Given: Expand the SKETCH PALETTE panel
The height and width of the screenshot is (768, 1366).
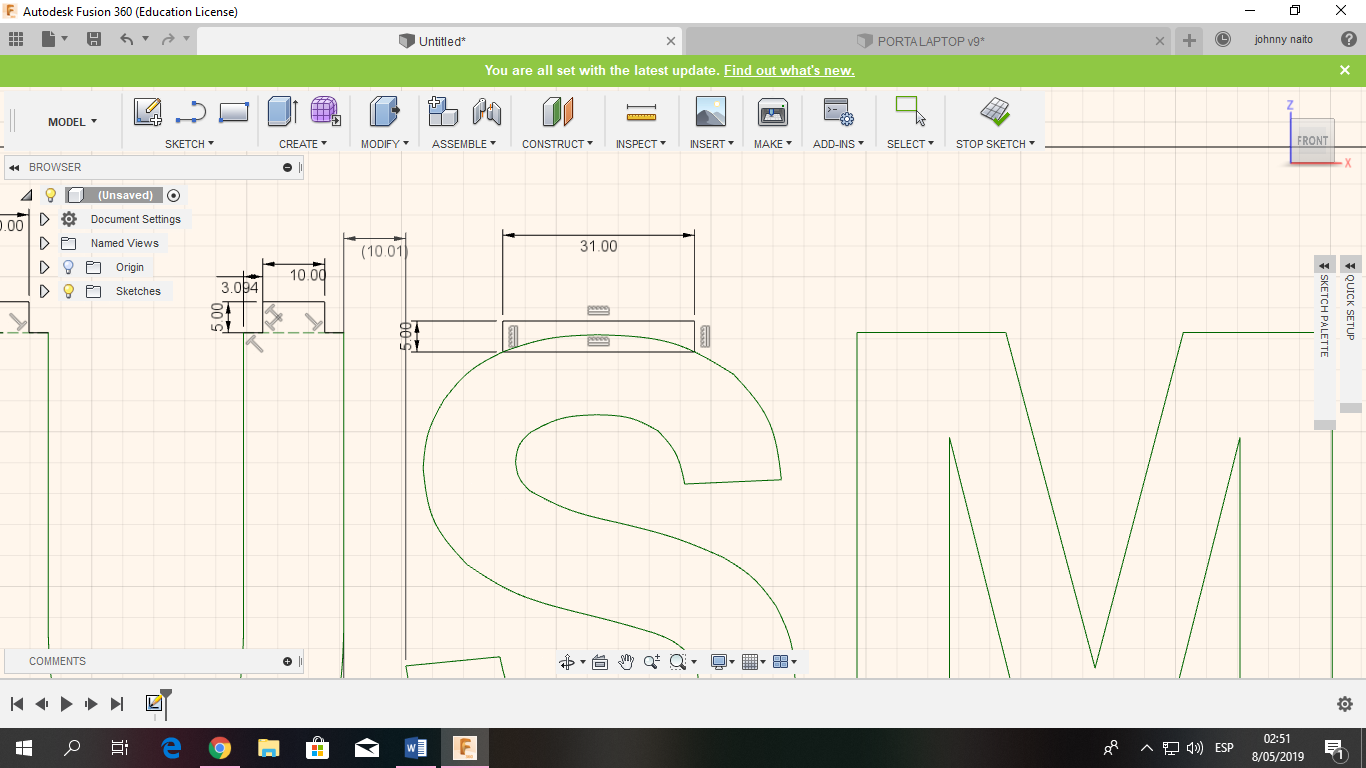Looking at the screenshot, I should (1325, 265).
